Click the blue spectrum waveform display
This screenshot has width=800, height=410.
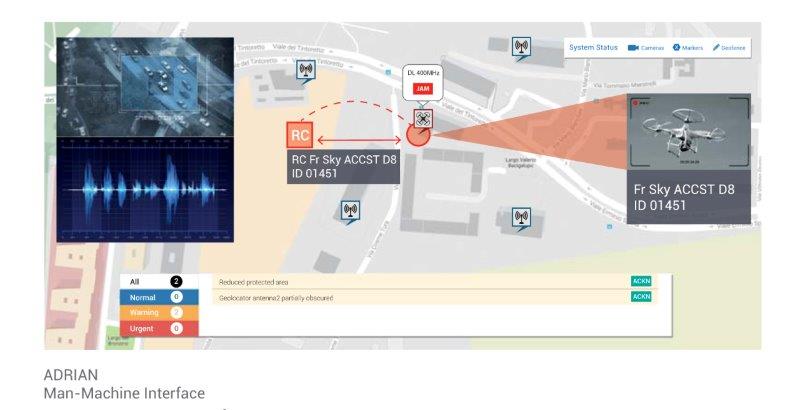tap(145, 189)
